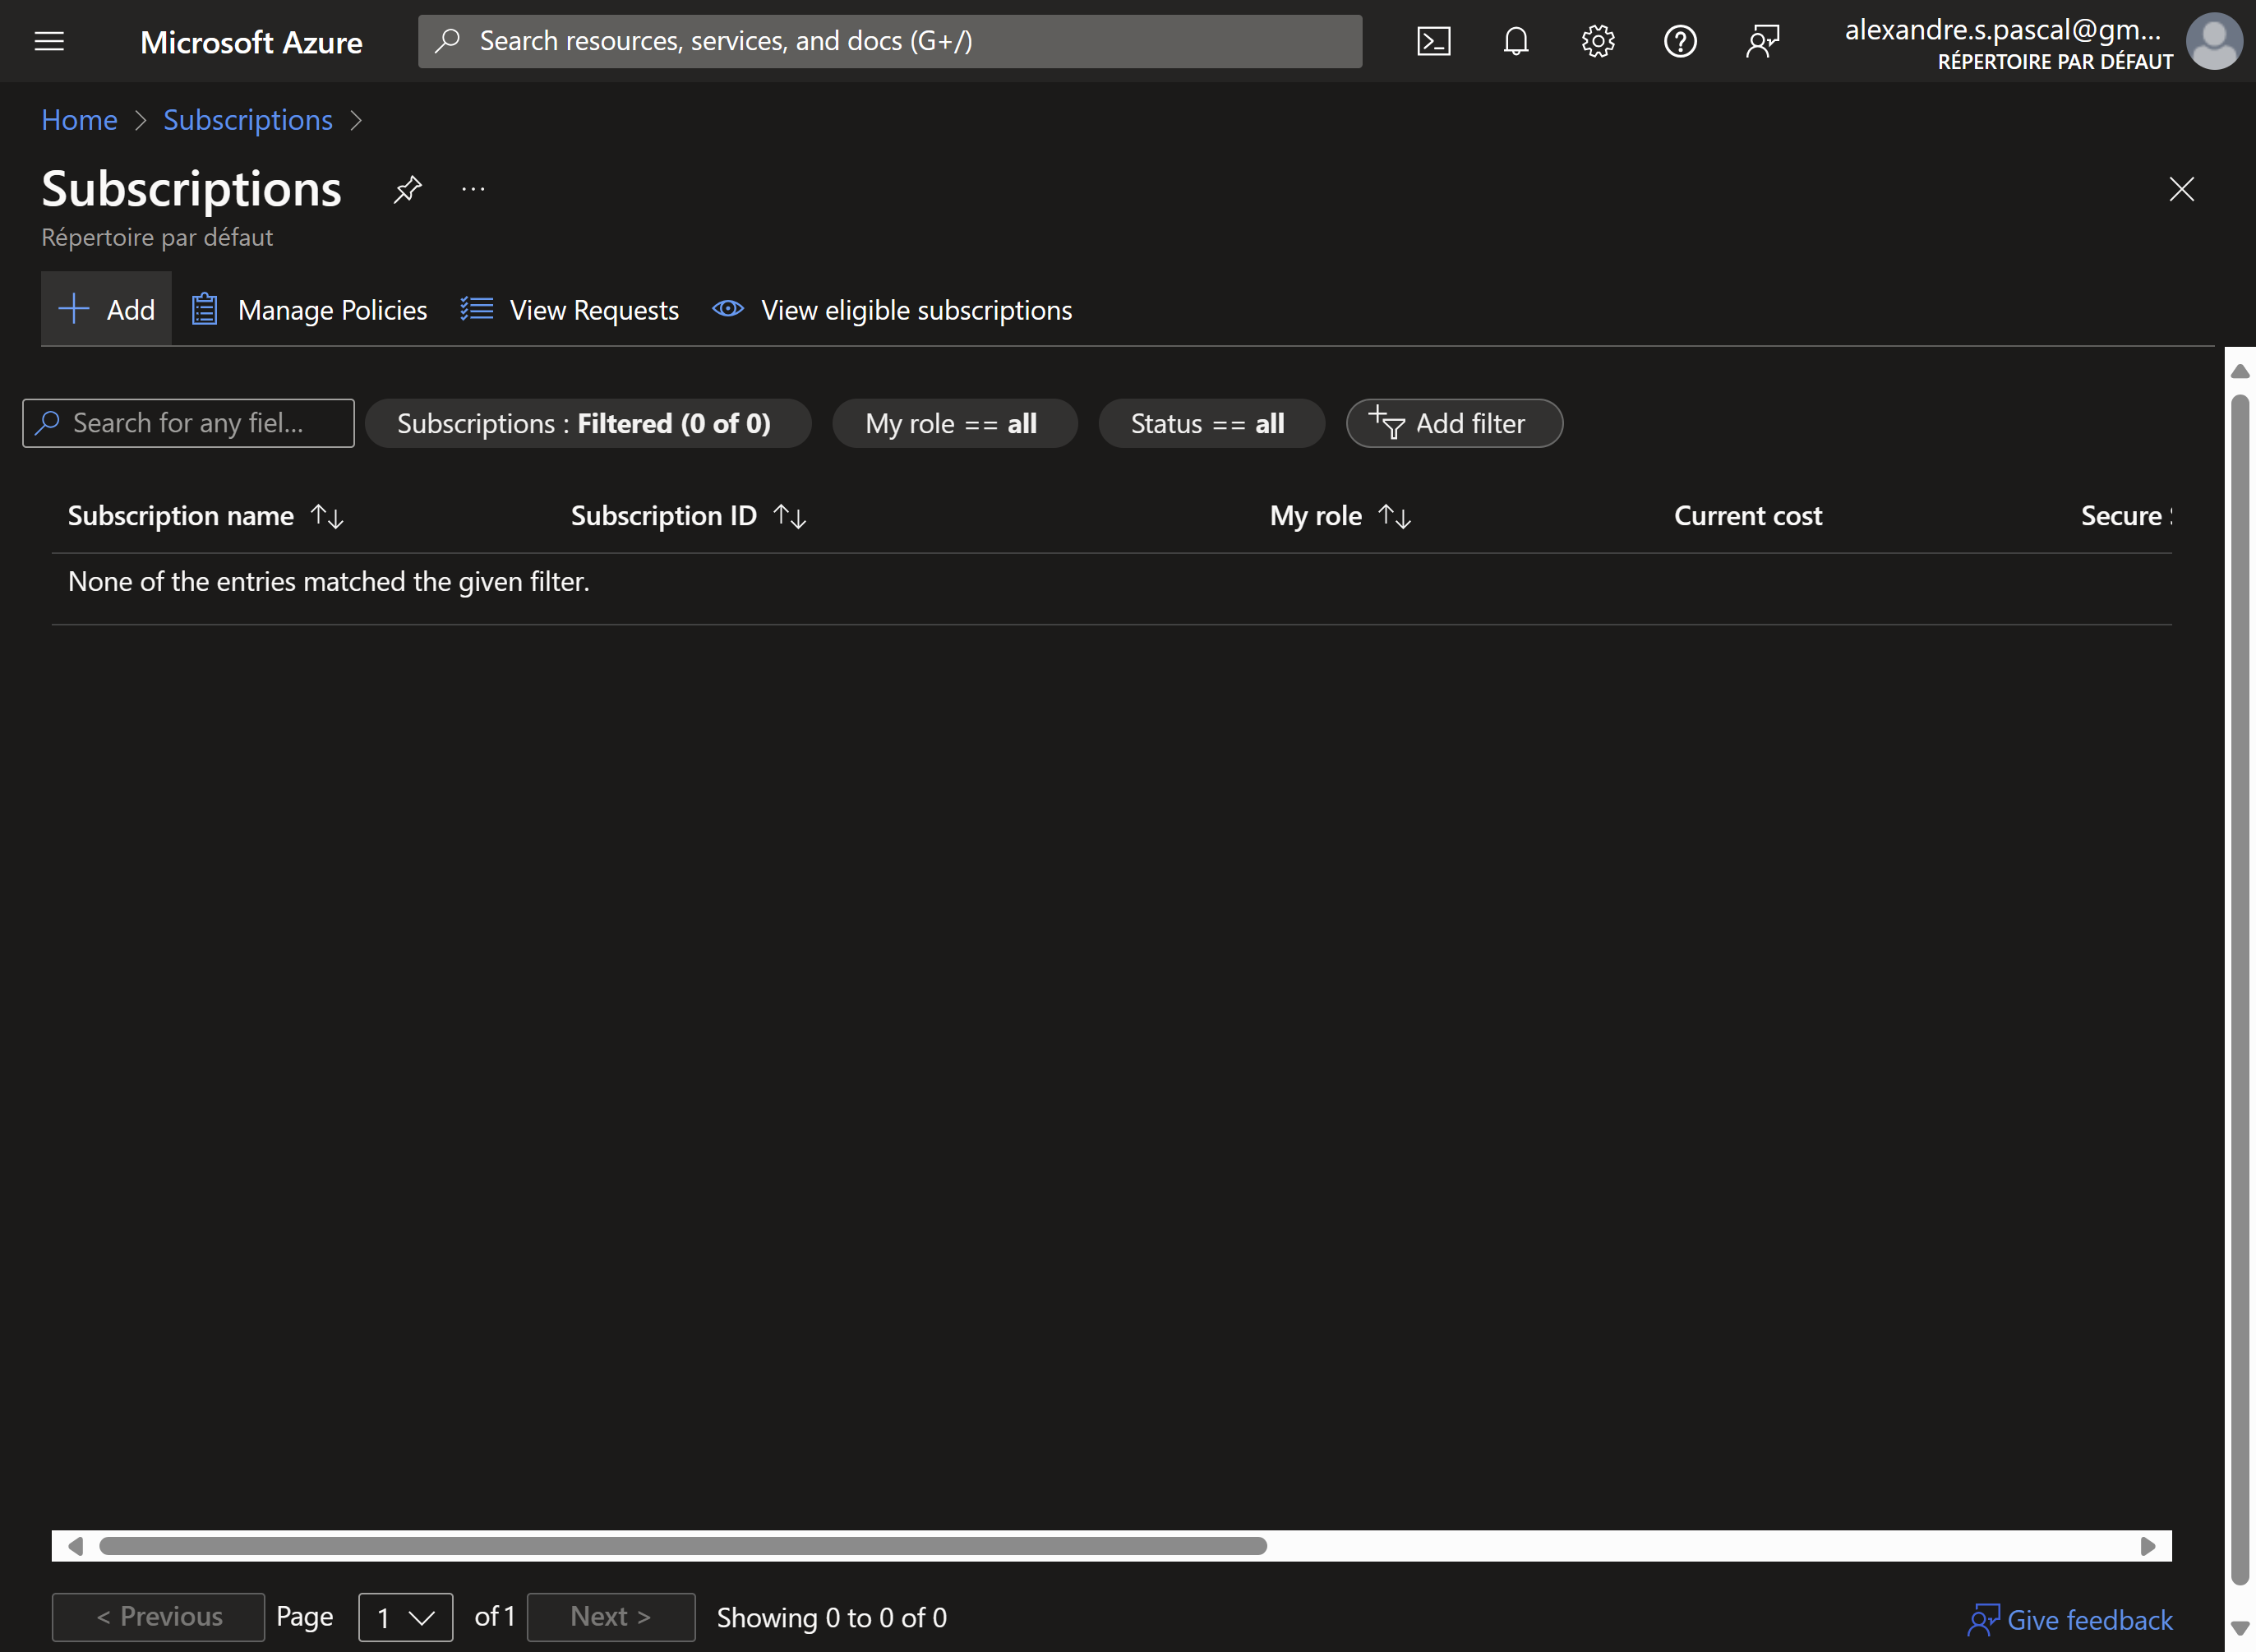Open the Status == all filter
This screenshot has width=2256, height=1652.
point(1211,423)
